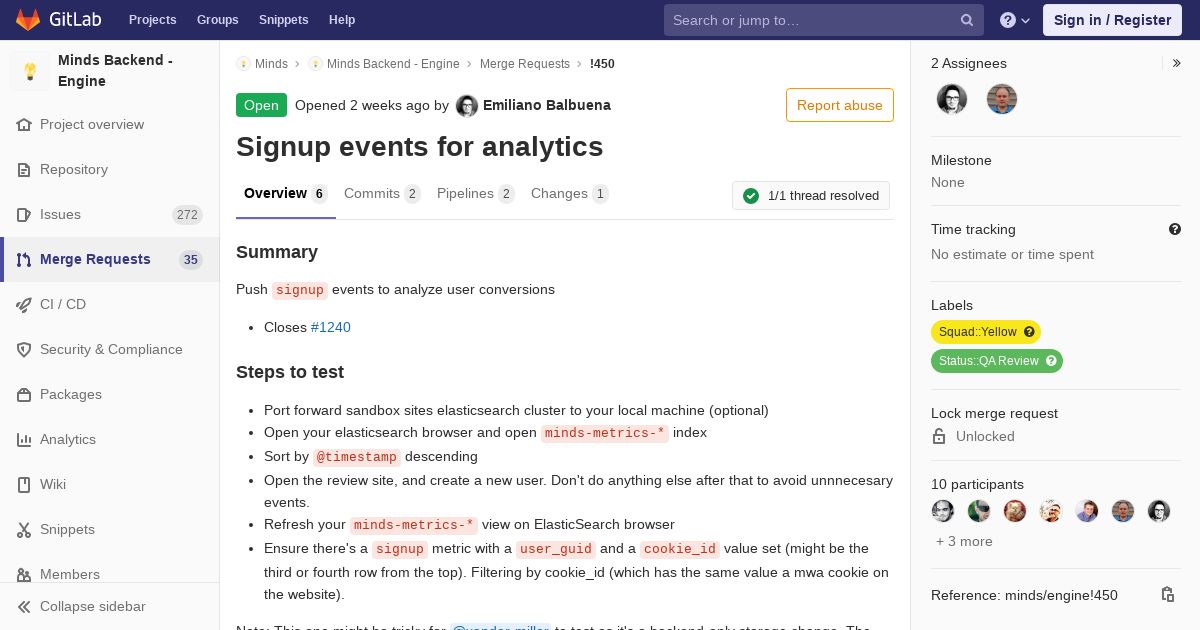The image size is (1200, 630).
Task: Switch to the Changes tab
Action: (570, 194)
